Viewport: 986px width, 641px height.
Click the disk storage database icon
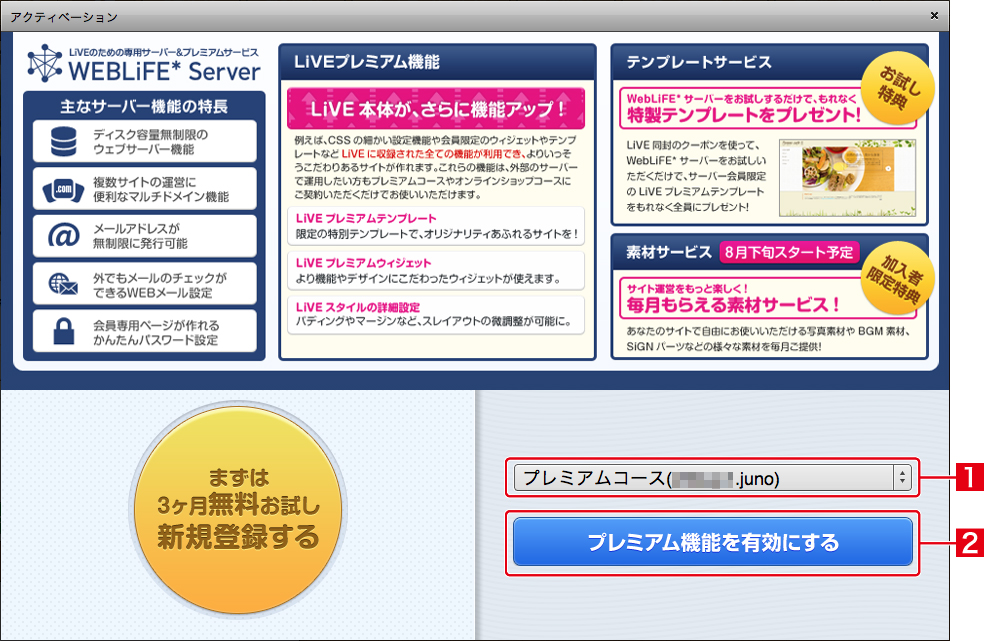64,142
